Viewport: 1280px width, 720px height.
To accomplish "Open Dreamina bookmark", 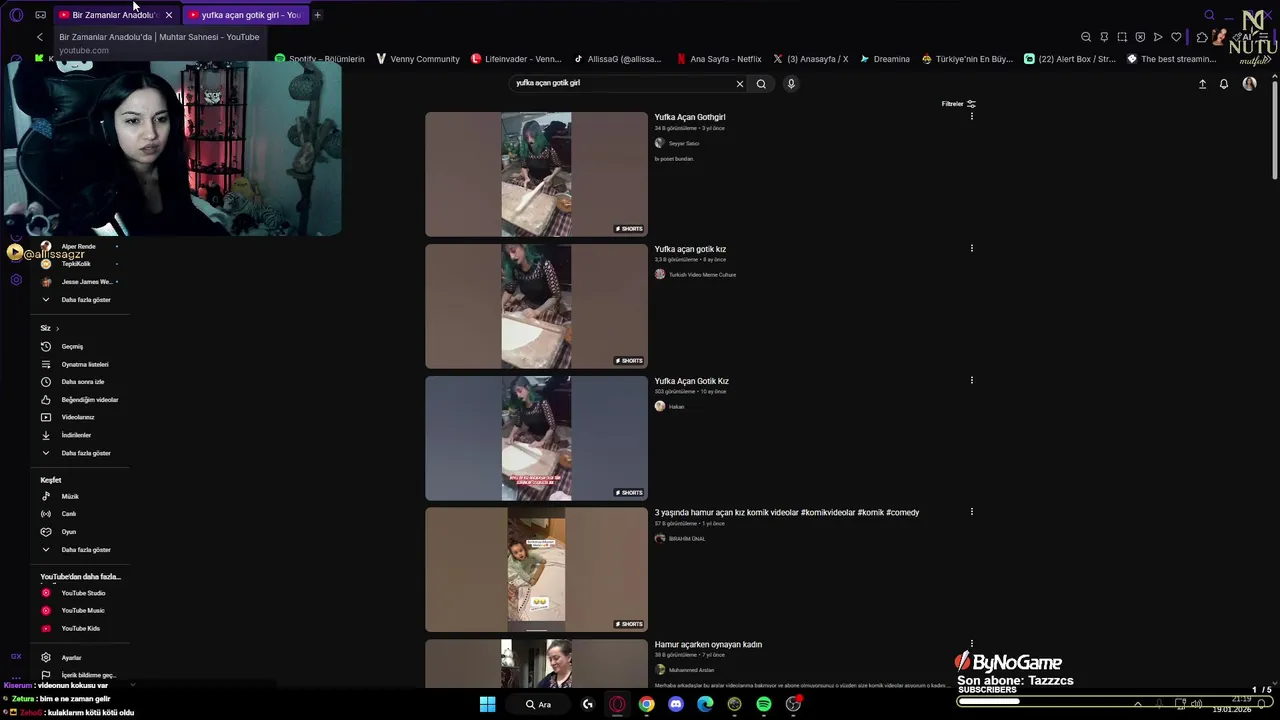I will click(884, 59).
